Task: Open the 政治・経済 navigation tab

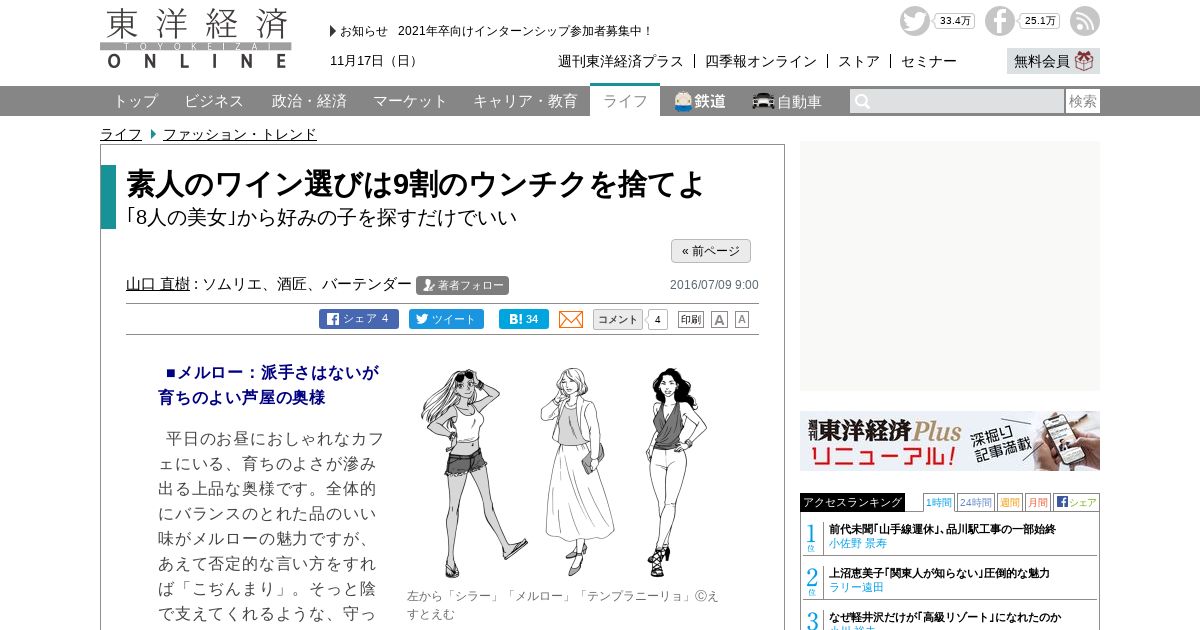Action: 309,101
